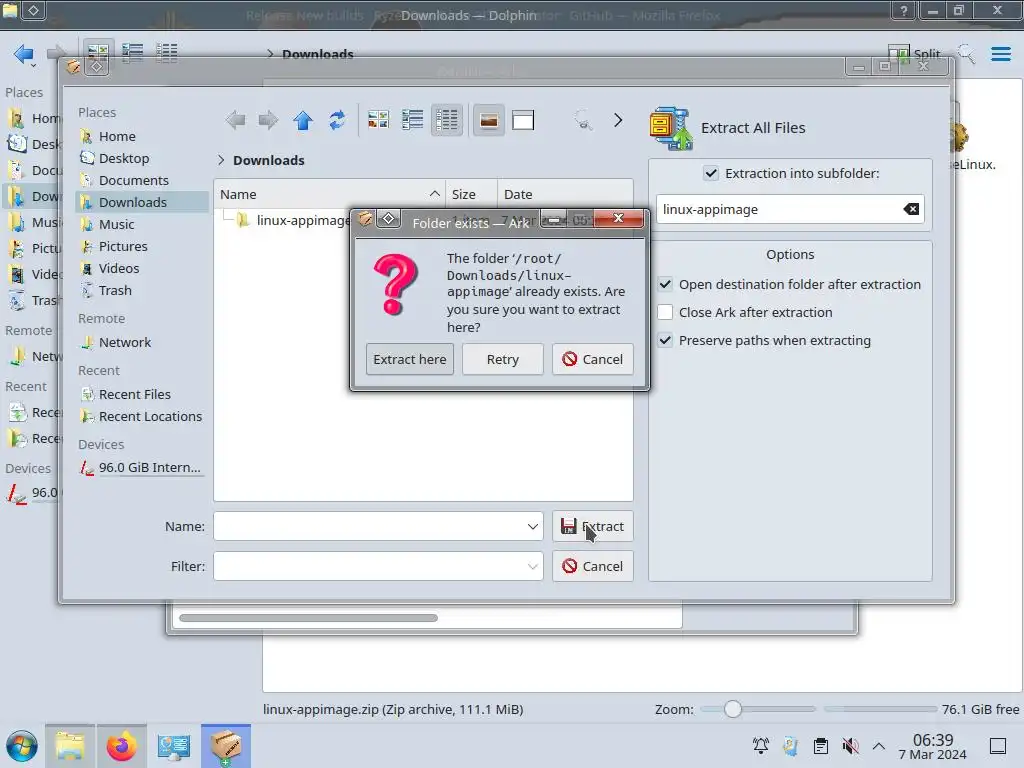Clear the subfolder name field
The image size is (1024, 768).
pos(911,209)
